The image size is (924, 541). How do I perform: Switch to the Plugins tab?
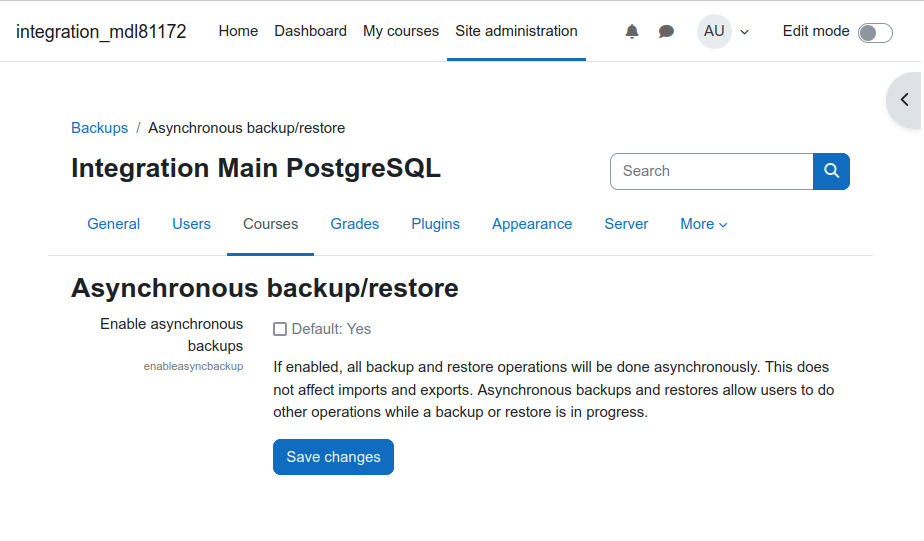click(x=435, y=224)
